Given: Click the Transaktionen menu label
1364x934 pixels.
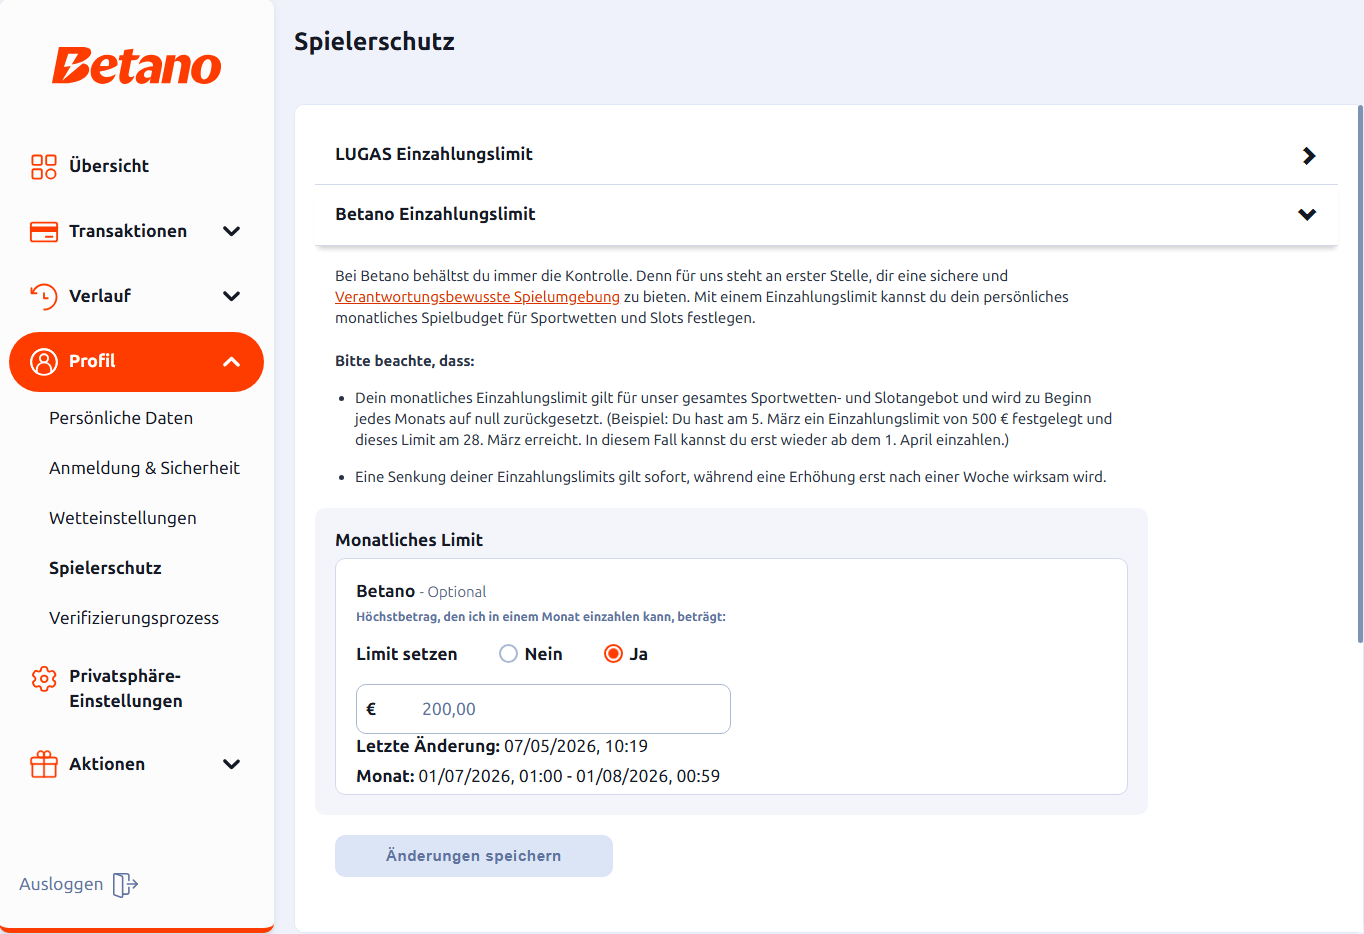Looking at the screenshot, I should point(128,231).
